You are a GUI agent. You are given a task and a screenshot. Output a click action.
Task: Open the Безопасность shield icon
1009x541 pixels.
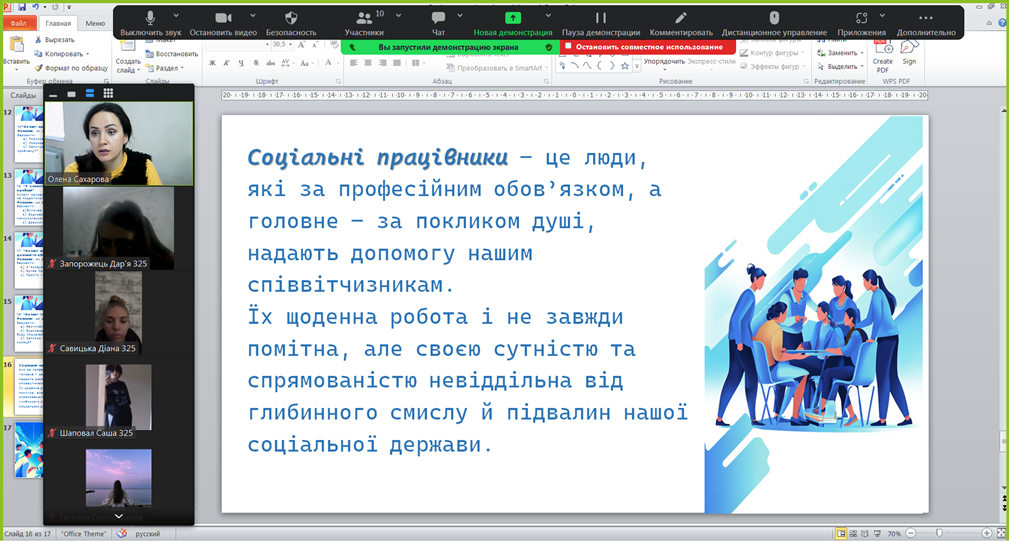click(291, 19)
